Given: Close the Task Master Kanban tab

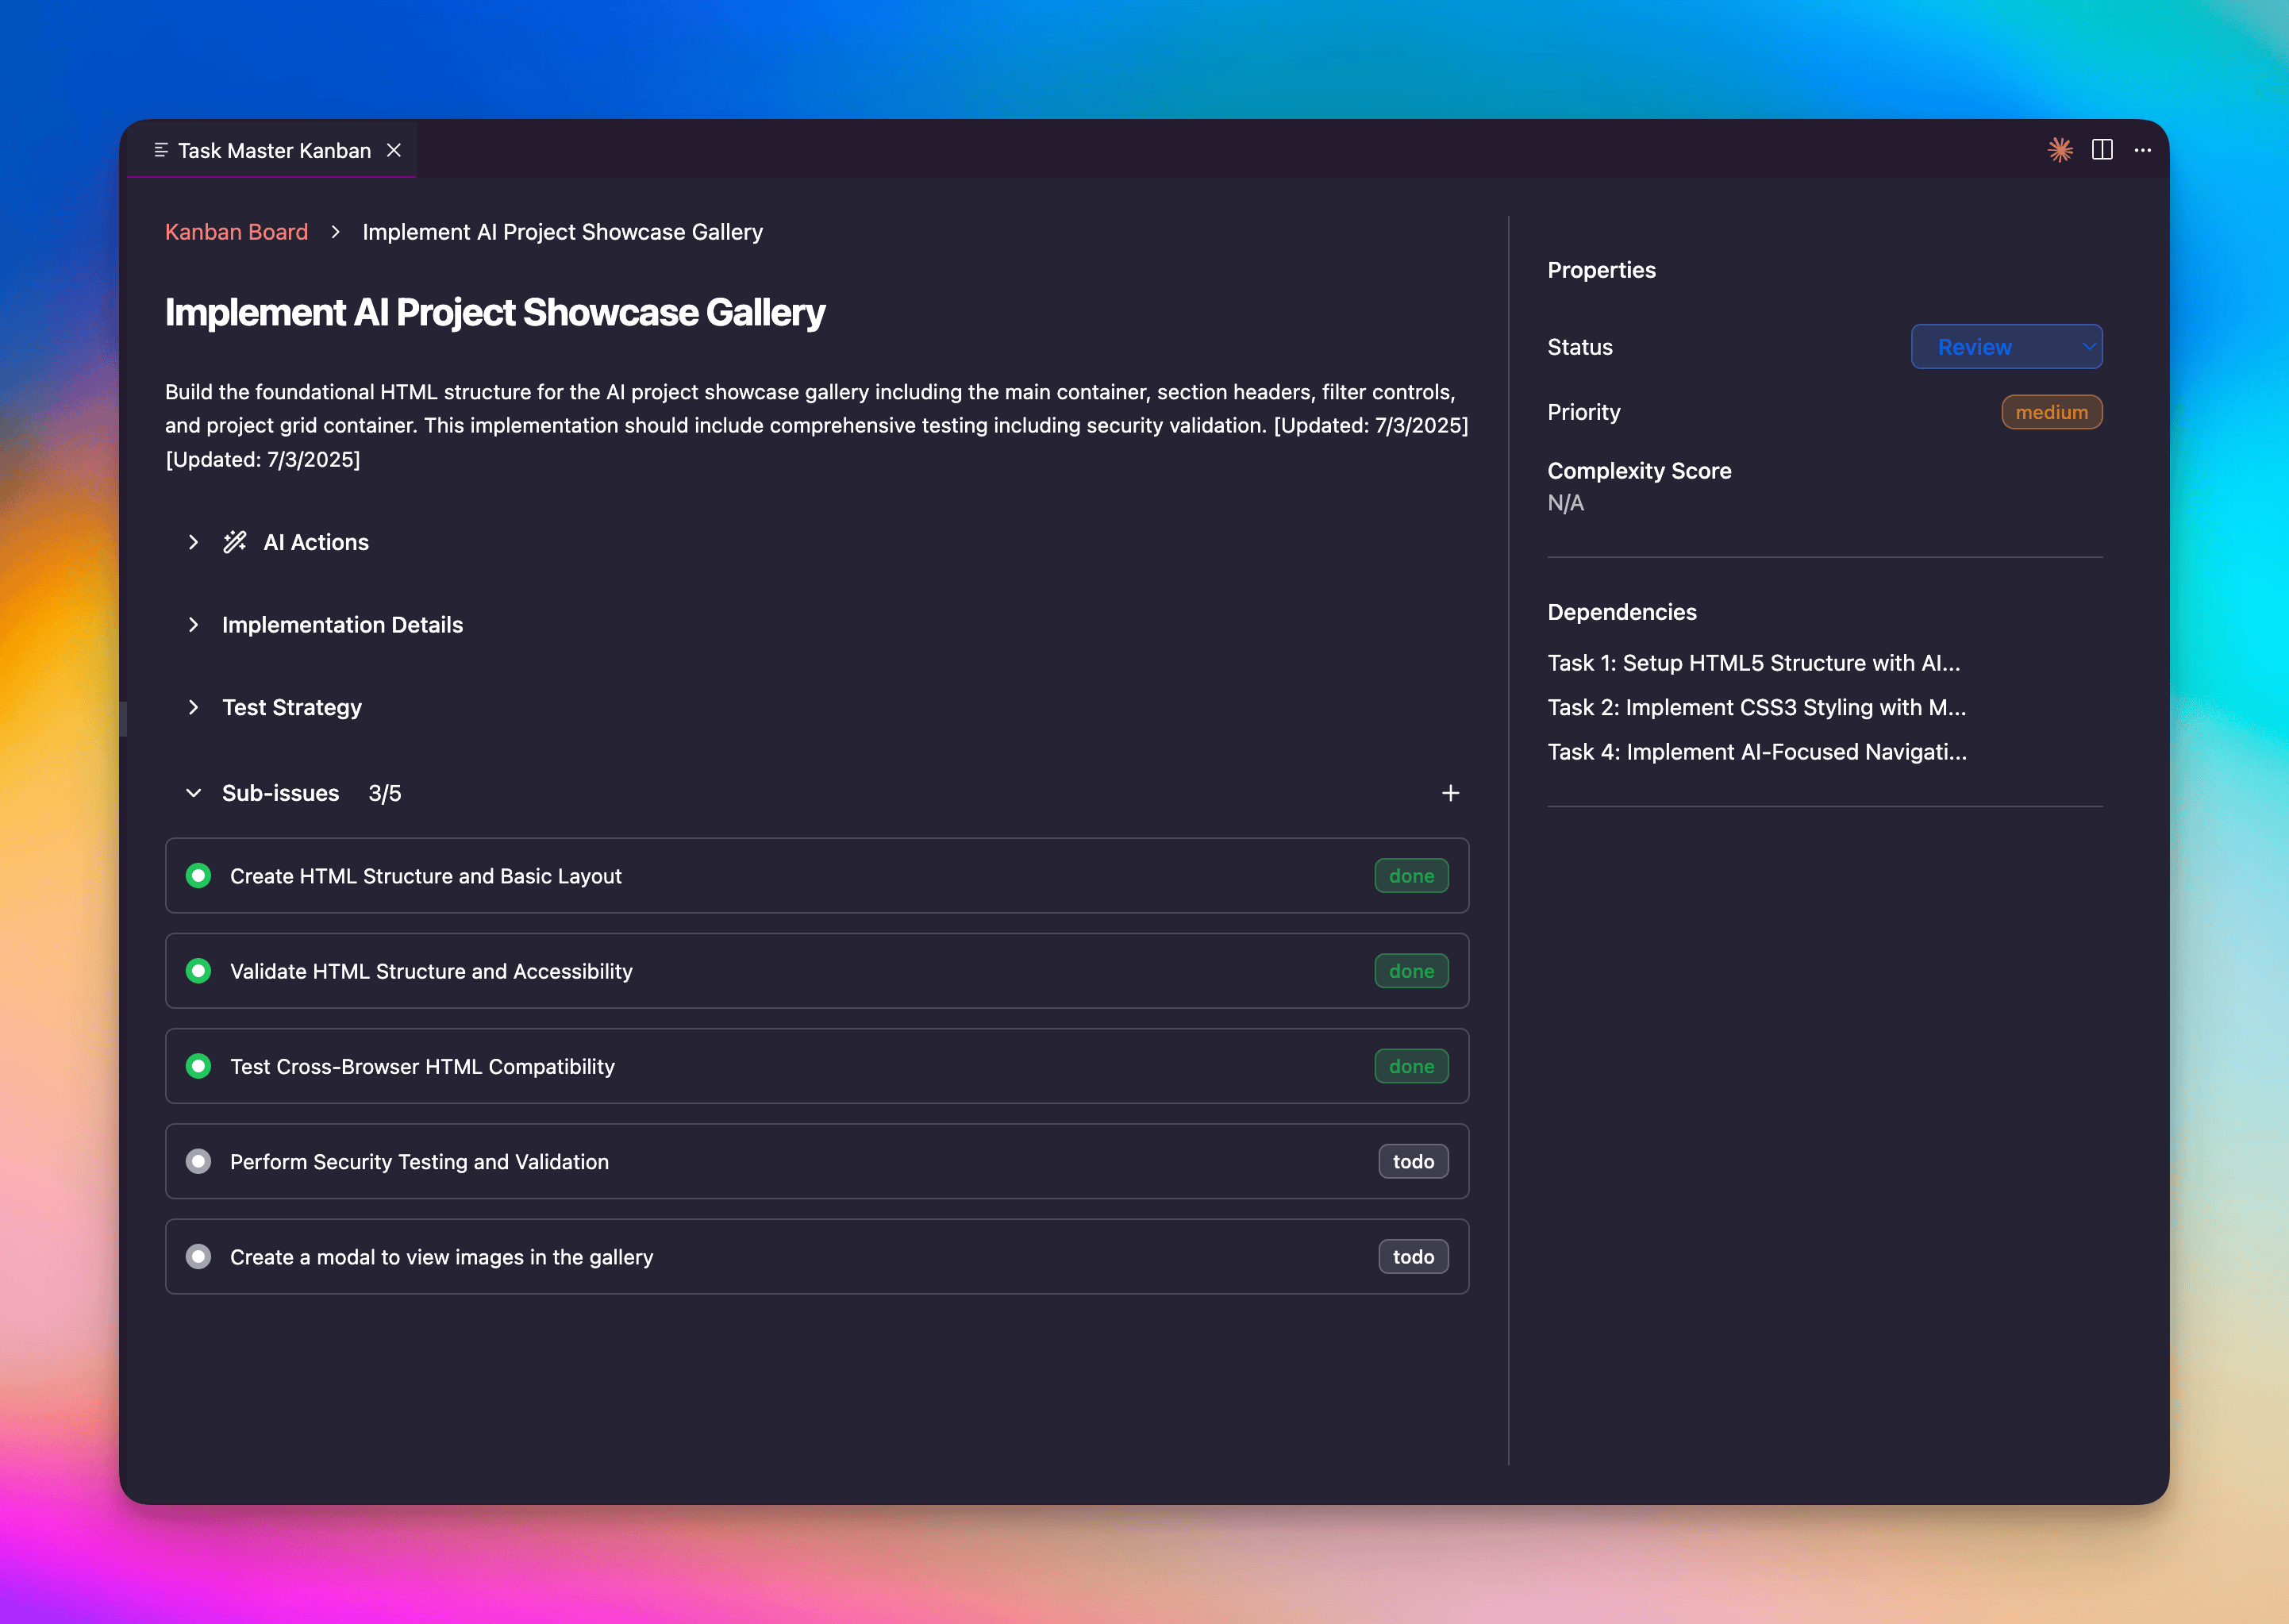Looking at the screenshot, I should point(394,150).
